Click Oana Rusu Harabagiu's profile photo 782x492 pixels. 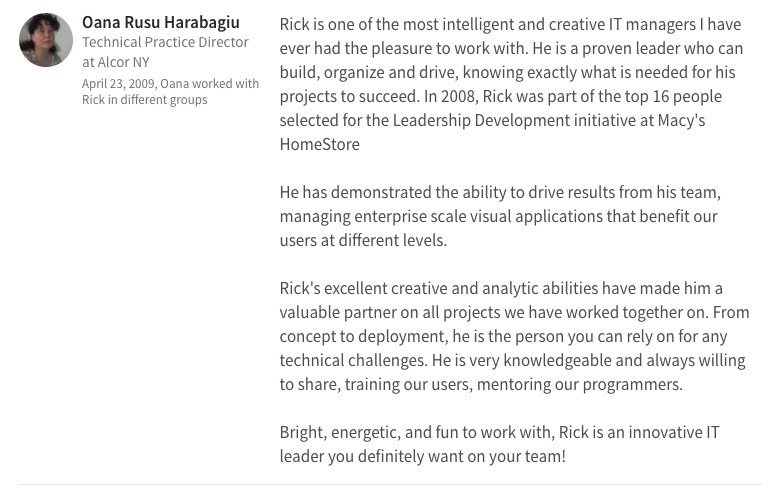click(46, 40)
